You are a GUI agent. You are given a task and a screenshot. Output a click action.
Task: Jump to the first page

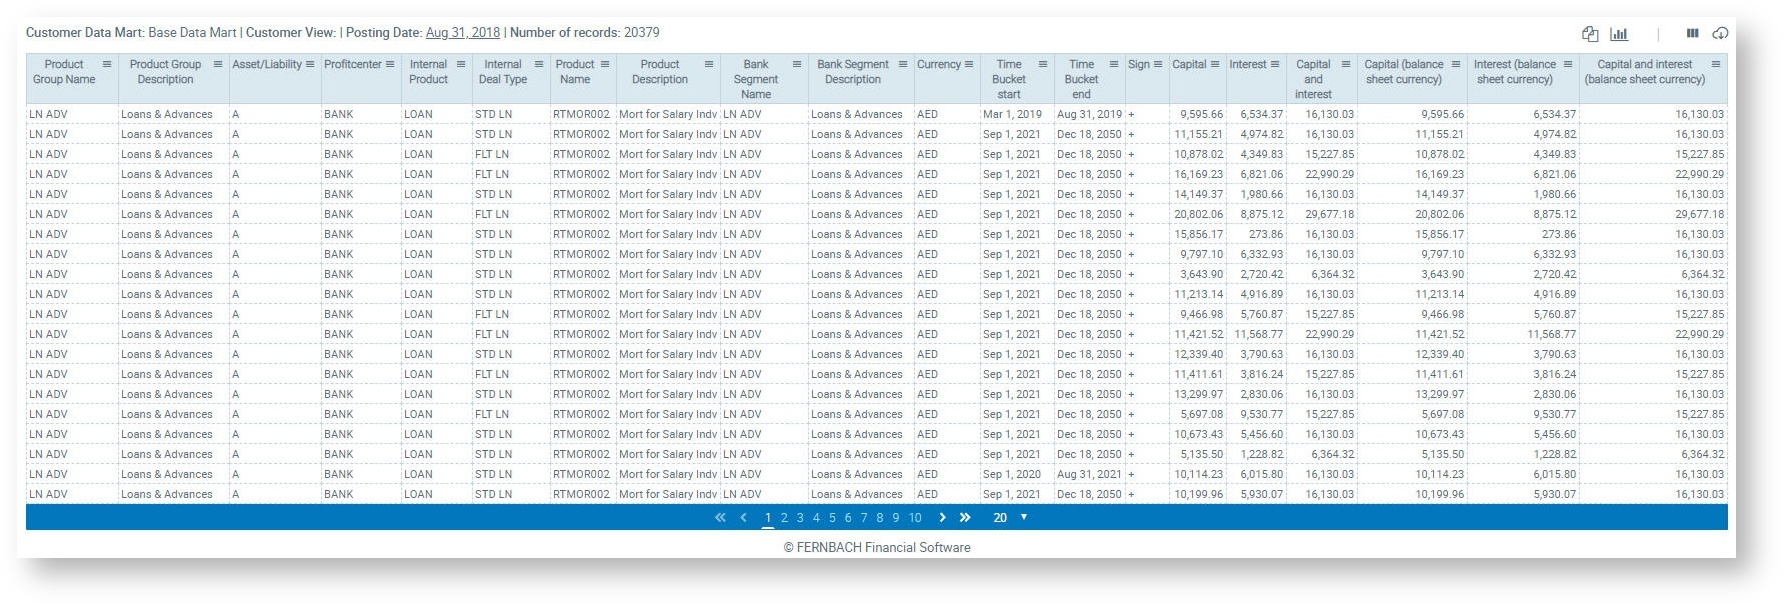[720, 518]
